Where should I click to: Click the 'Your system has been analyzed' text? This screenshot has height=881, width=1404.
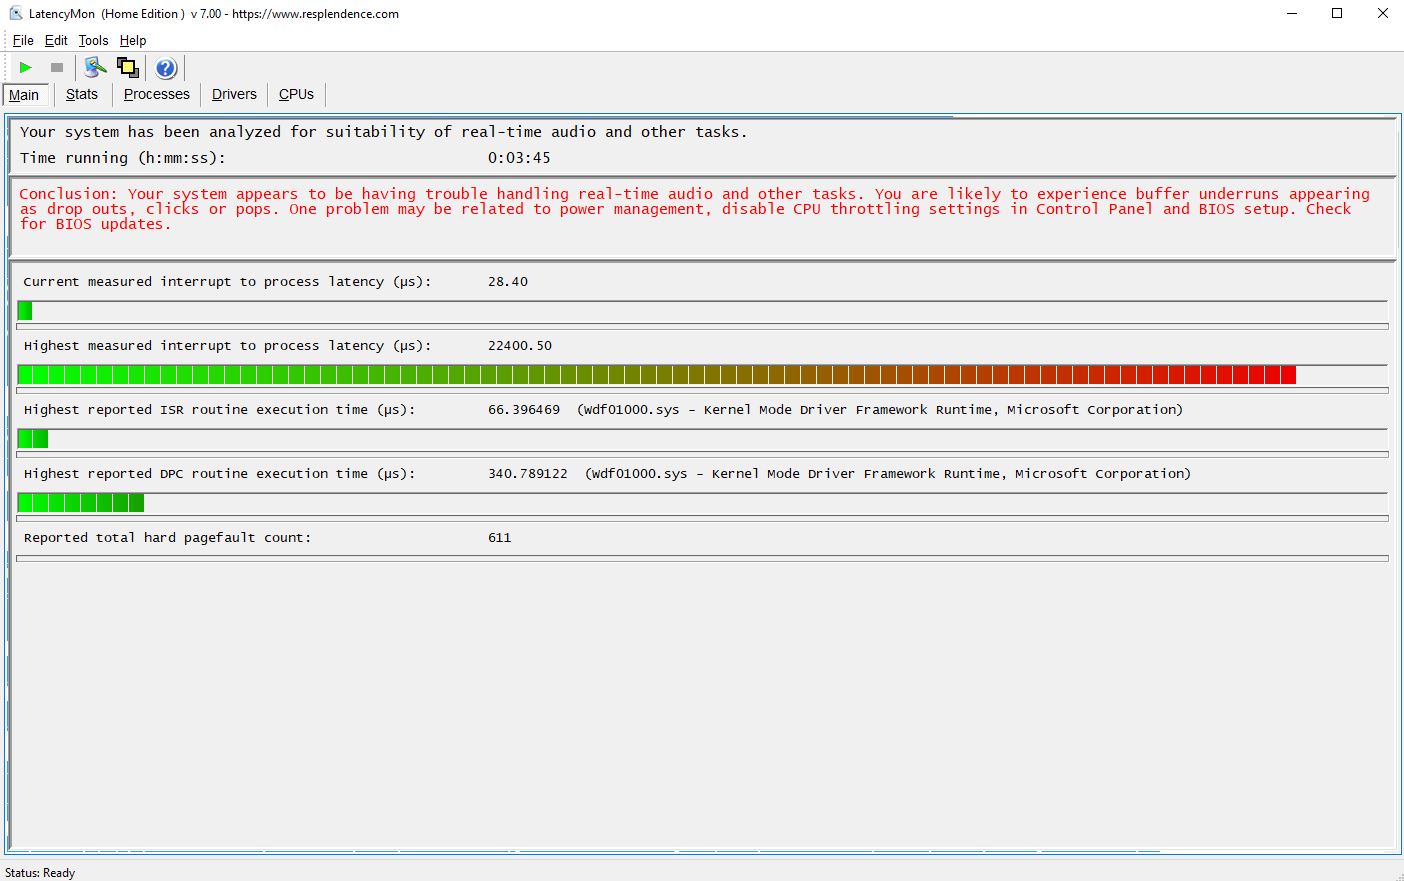383,132
